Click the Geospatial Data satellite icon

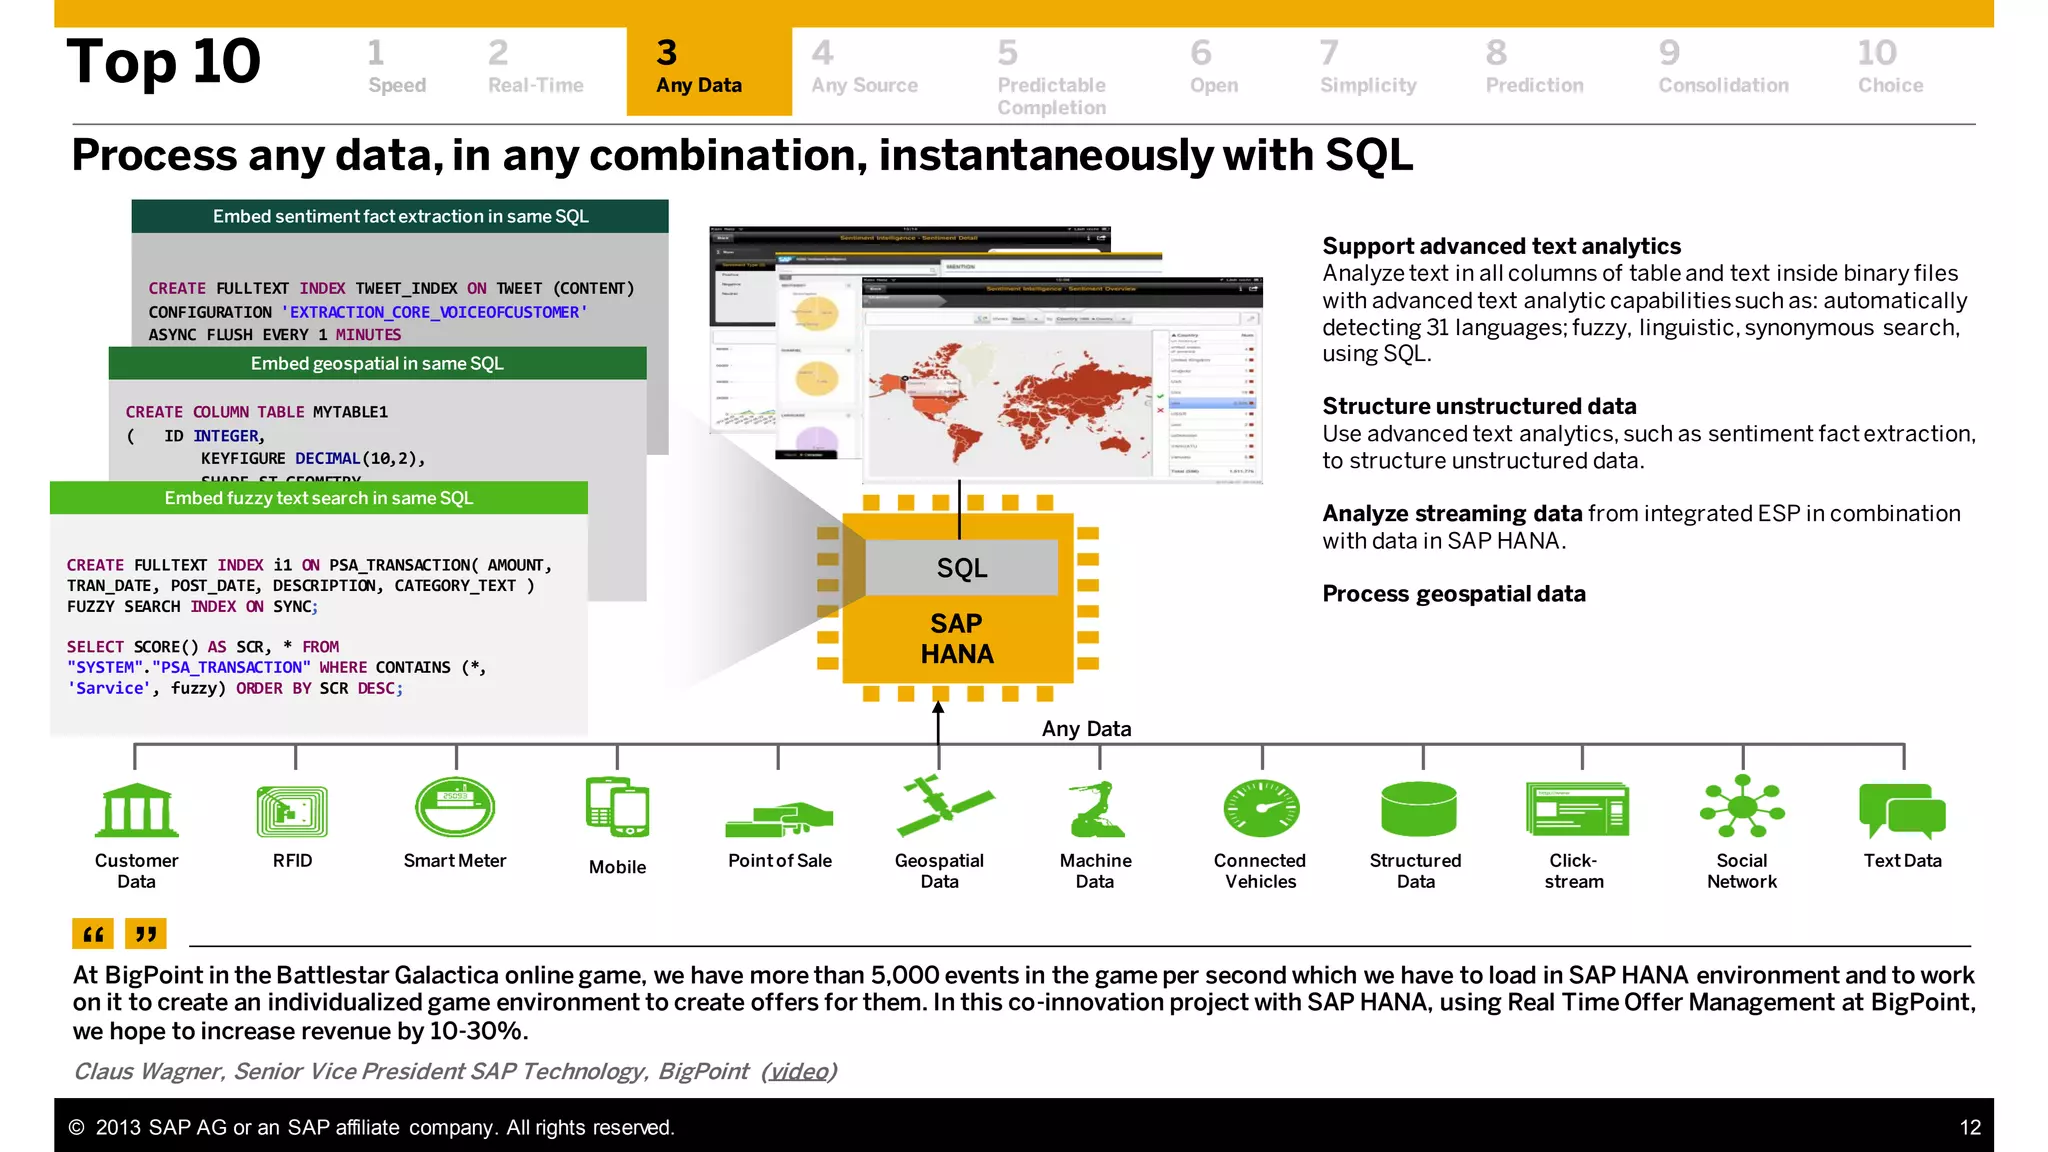(x=944, y=805)
